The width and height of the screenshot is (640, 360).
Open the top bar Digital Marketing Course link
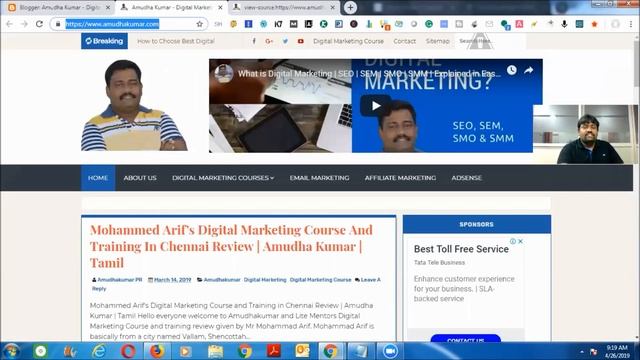tap(348, 41)
